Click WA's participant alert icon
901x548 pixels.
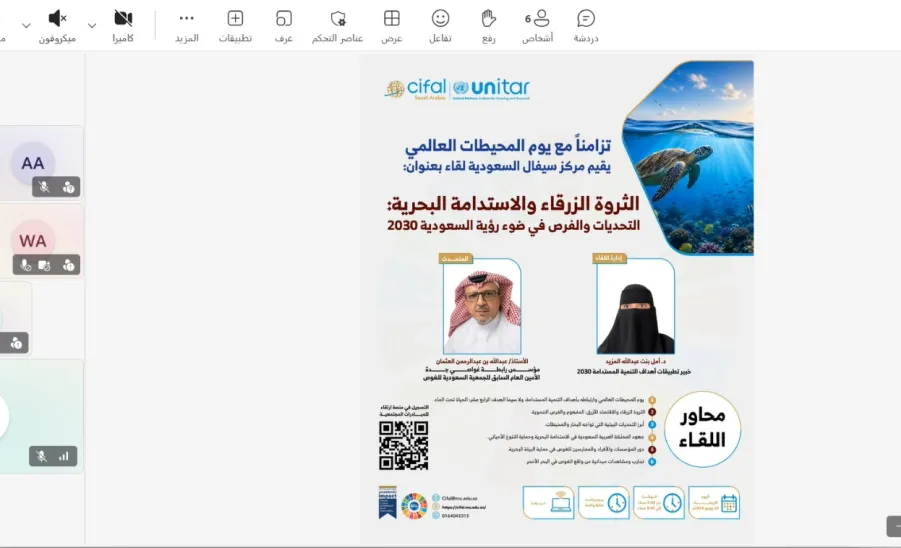click(68, 265)
